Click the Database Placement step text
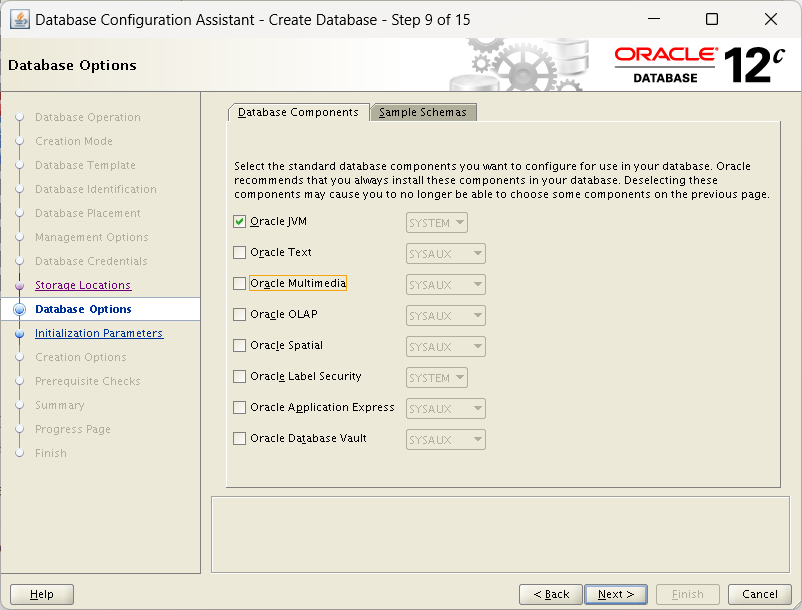 (x=88, y=213)
